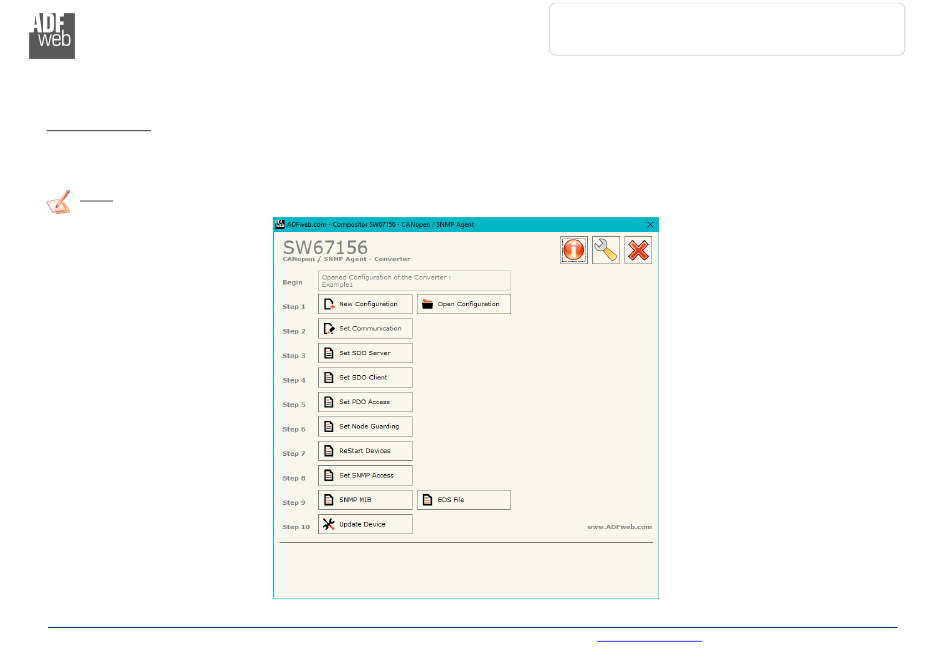Viewport: 950px width, 659px height.
Task: Open the Set PDO Access step
Action: click(365, 402)
